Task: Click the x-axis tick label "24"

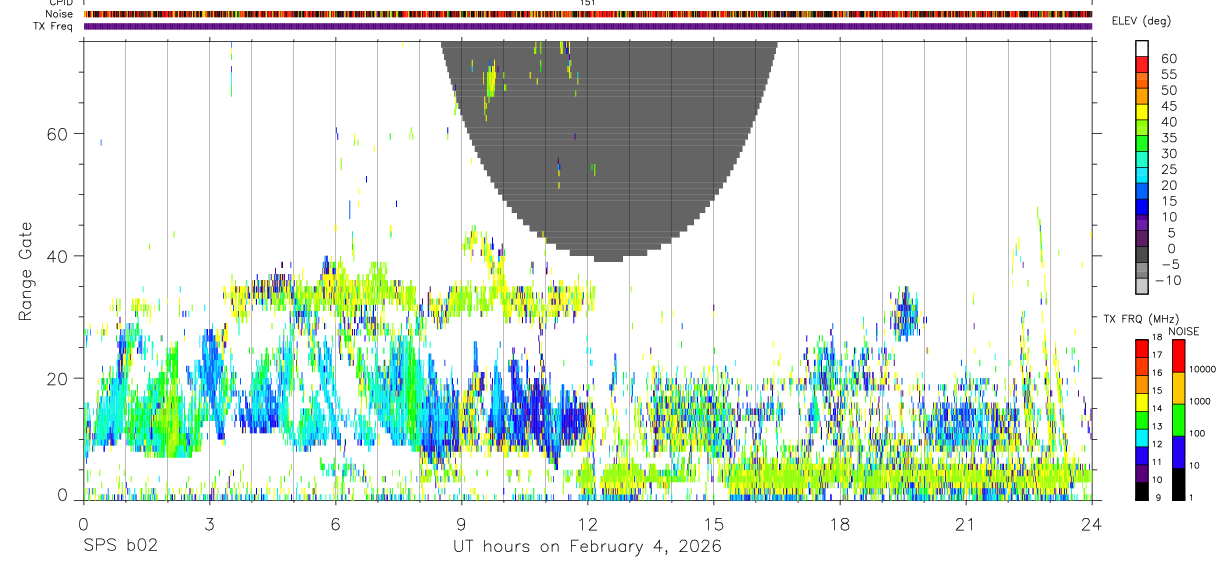Action: pyautogui.click(x=1091, y=523)
